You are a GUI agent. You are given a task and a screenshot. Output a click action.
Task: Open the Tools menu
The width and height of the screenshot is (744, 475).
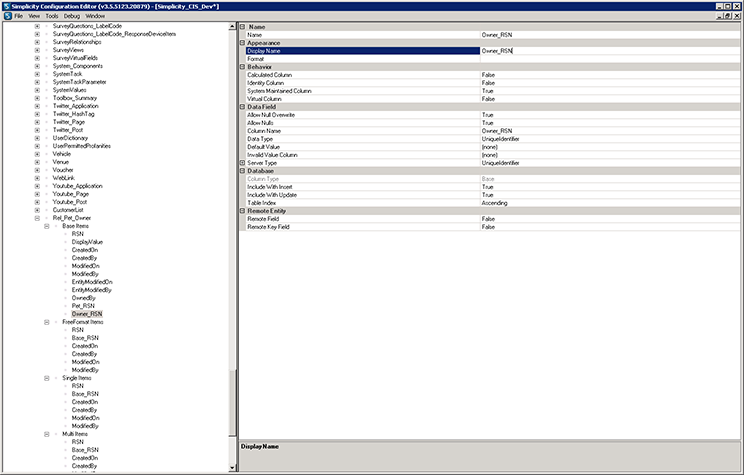point(52,16)
